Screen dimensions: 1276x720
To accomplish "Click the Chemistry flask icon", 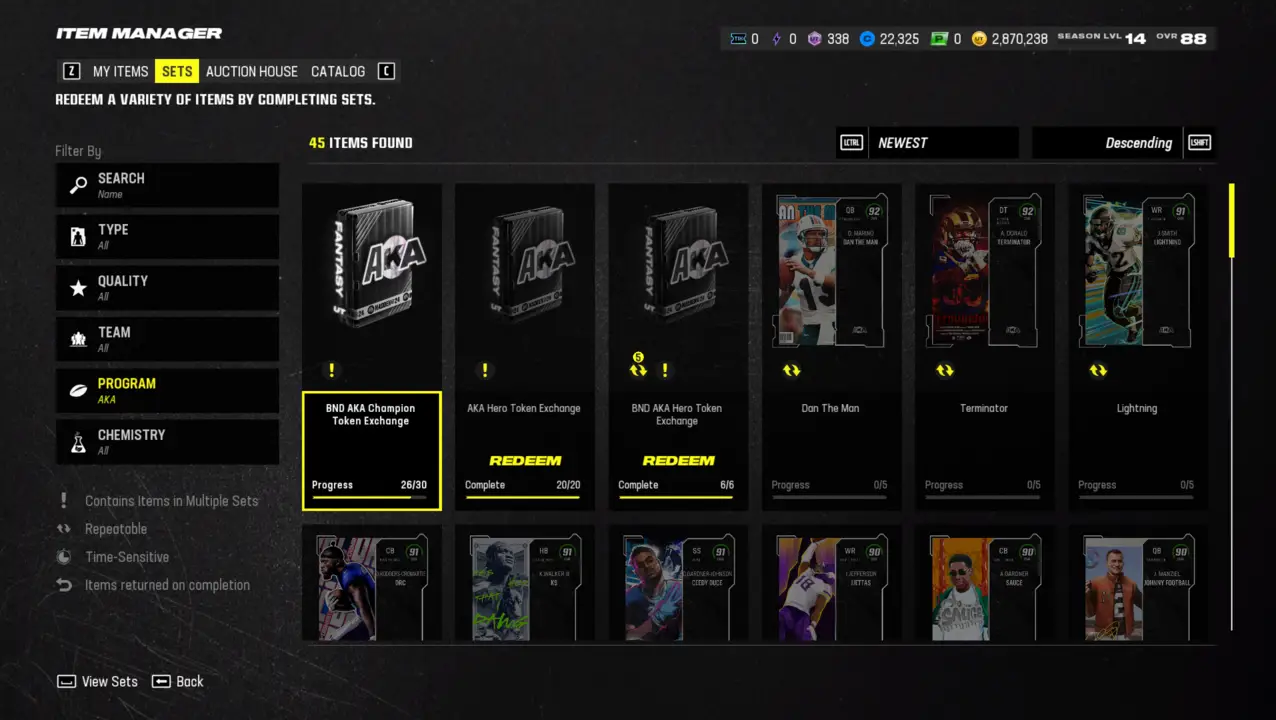I will (78, 442).
